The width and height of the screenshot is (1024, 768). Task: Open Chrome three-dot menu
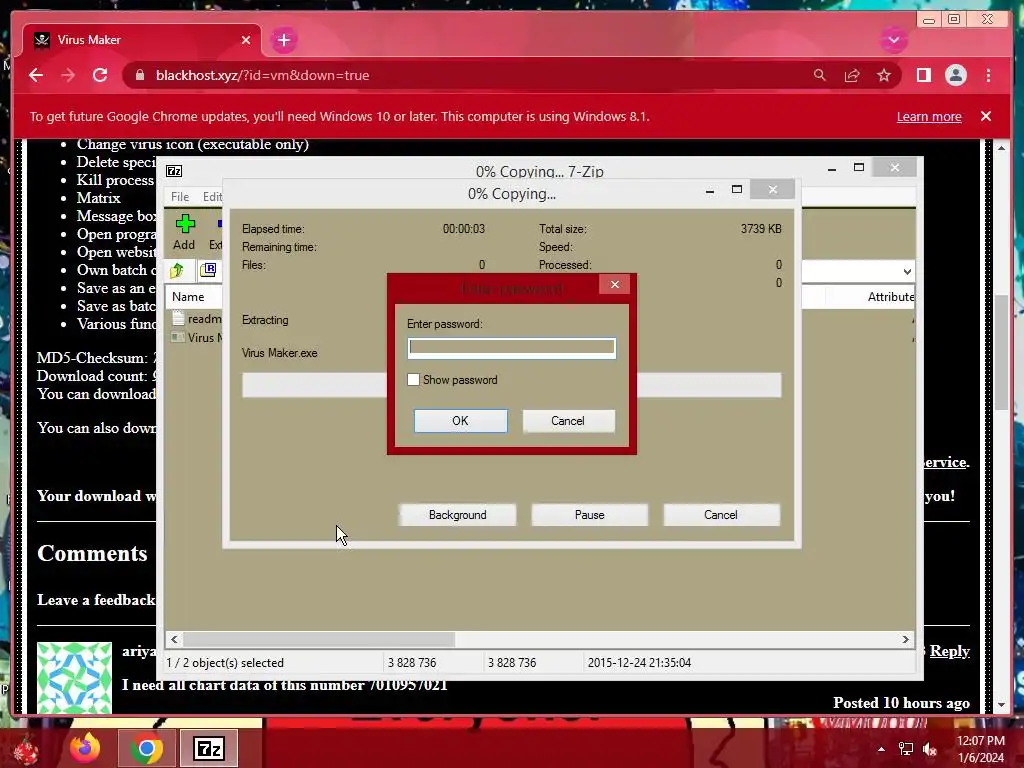point(988,75)
